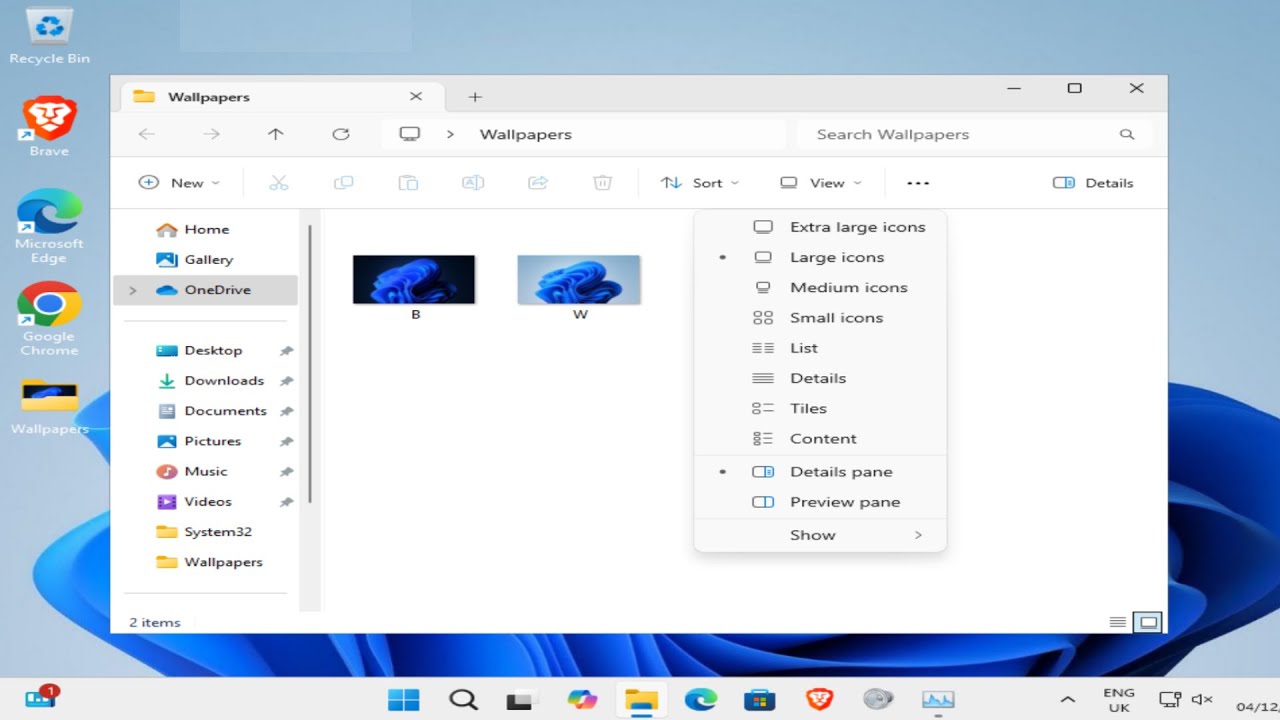Image resolution: width=1280 pixels, height=720 pixels.
Task: Go forward with the right arrow
Action: 211,134
